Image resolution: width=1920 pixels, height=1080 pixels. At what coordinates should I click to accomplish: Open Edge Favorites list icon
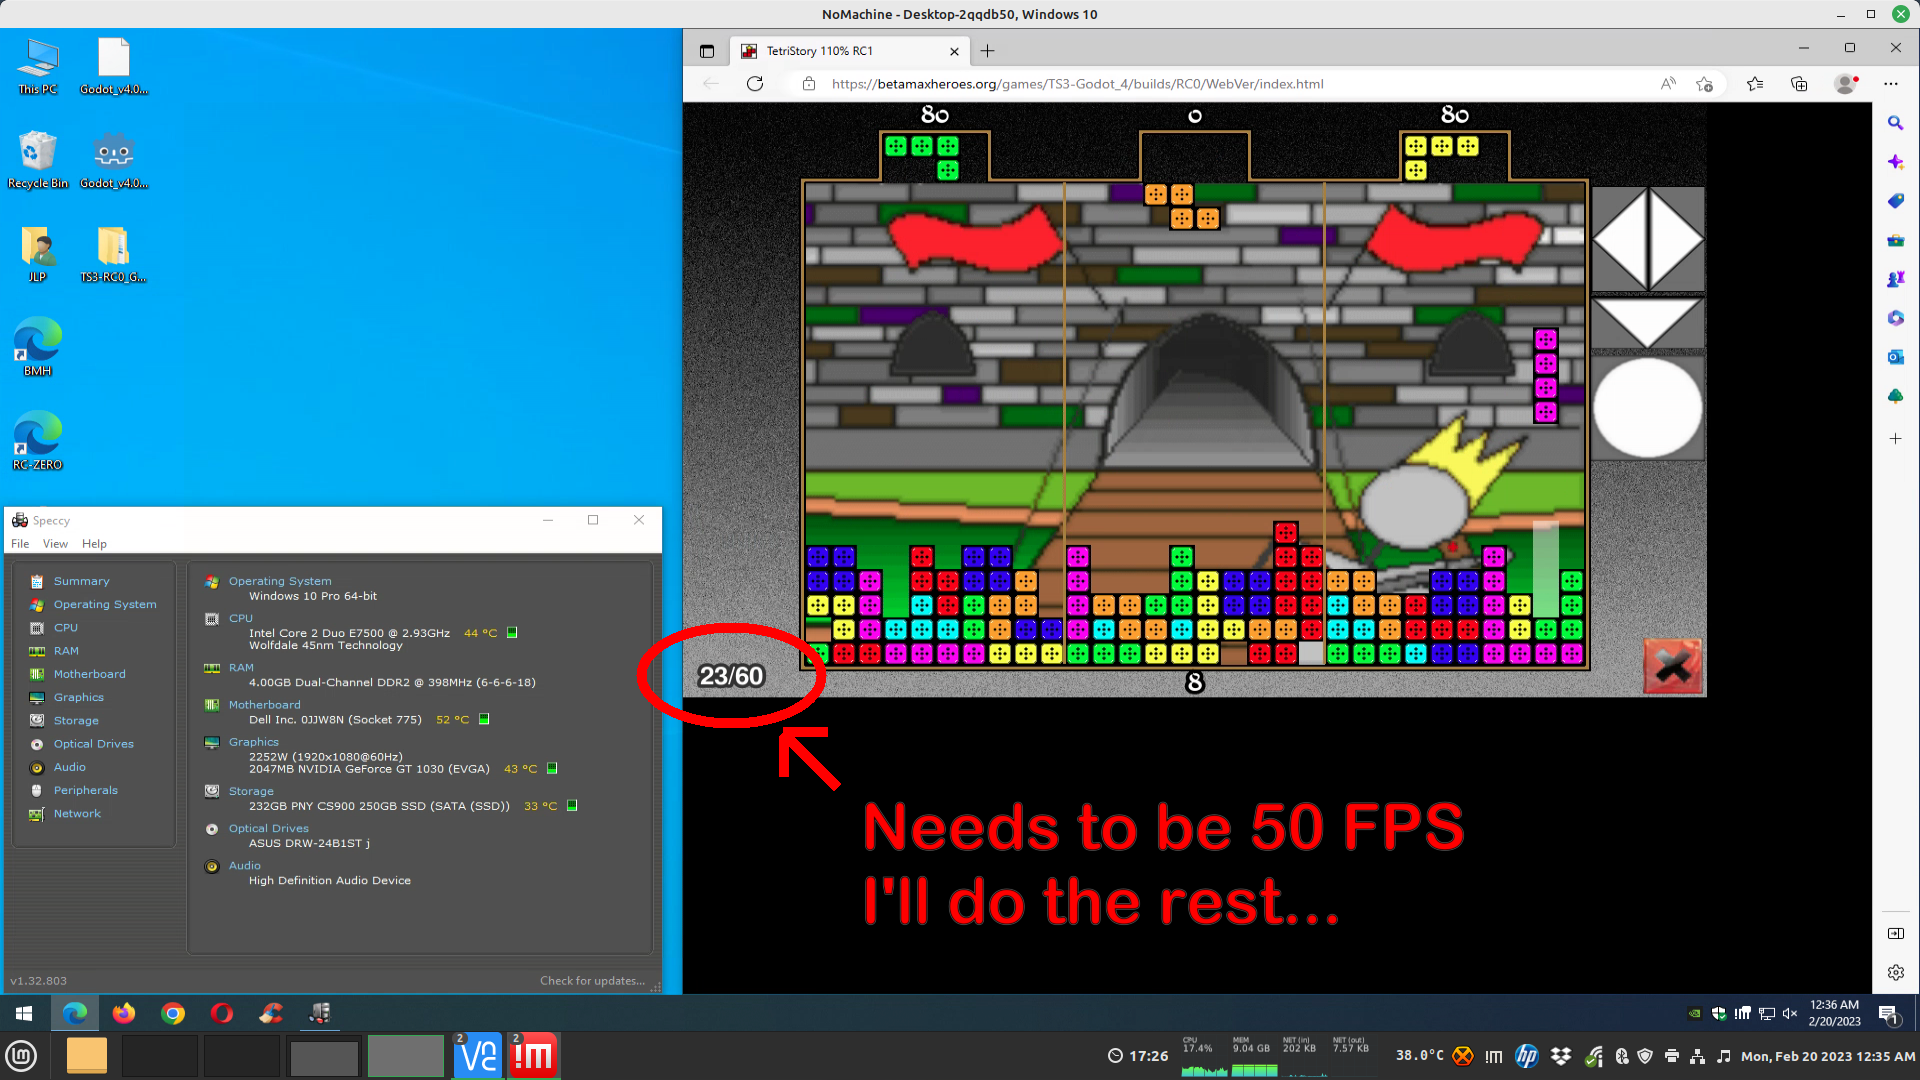[1755, 84]
